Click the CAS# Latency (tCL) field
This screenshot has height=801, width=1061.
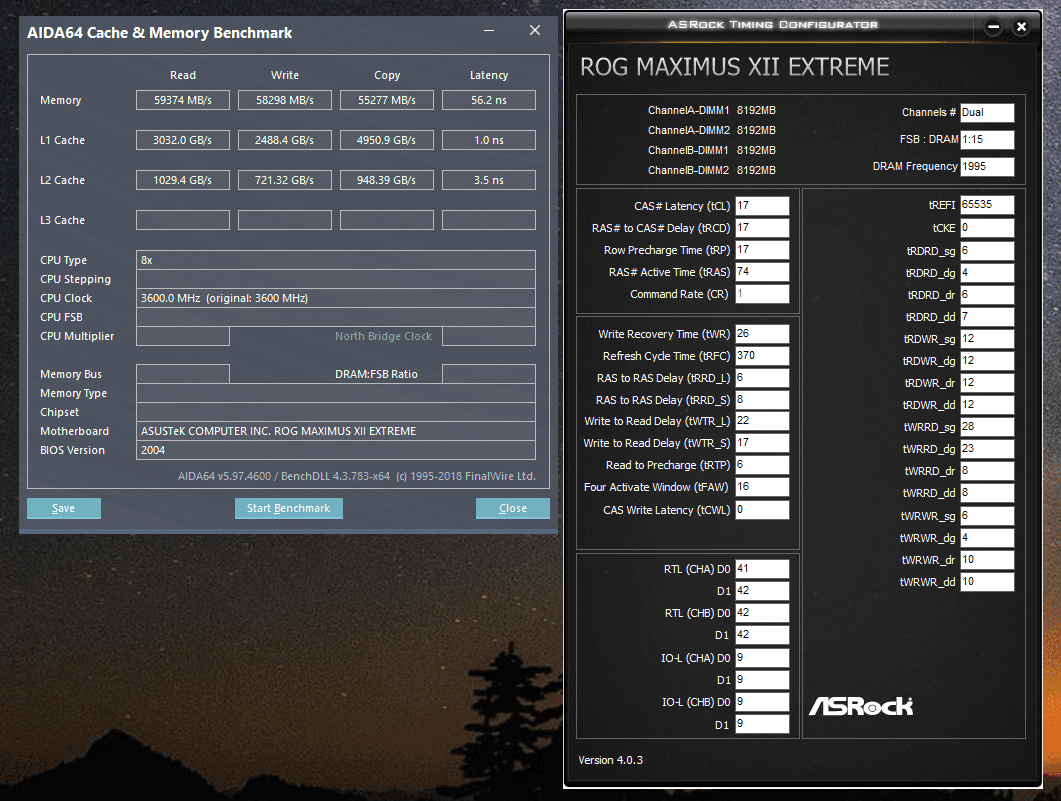(x=762, y=206)
